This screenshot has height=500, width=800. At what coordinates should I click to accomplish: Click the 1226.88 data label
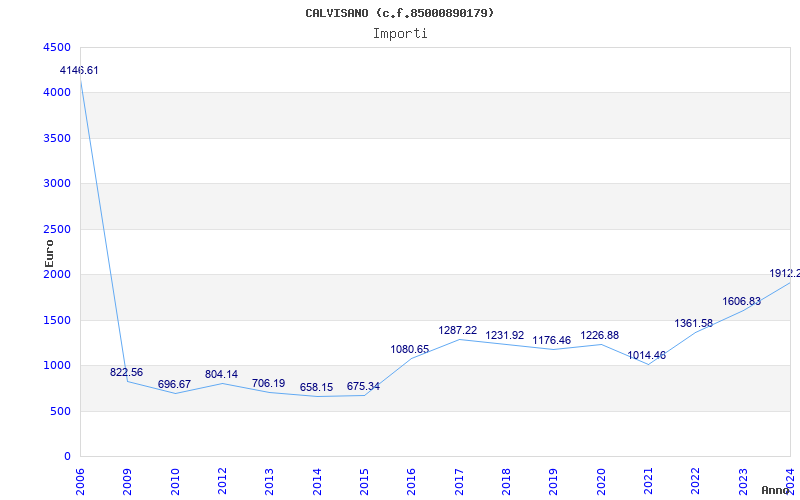coord(599,336)
